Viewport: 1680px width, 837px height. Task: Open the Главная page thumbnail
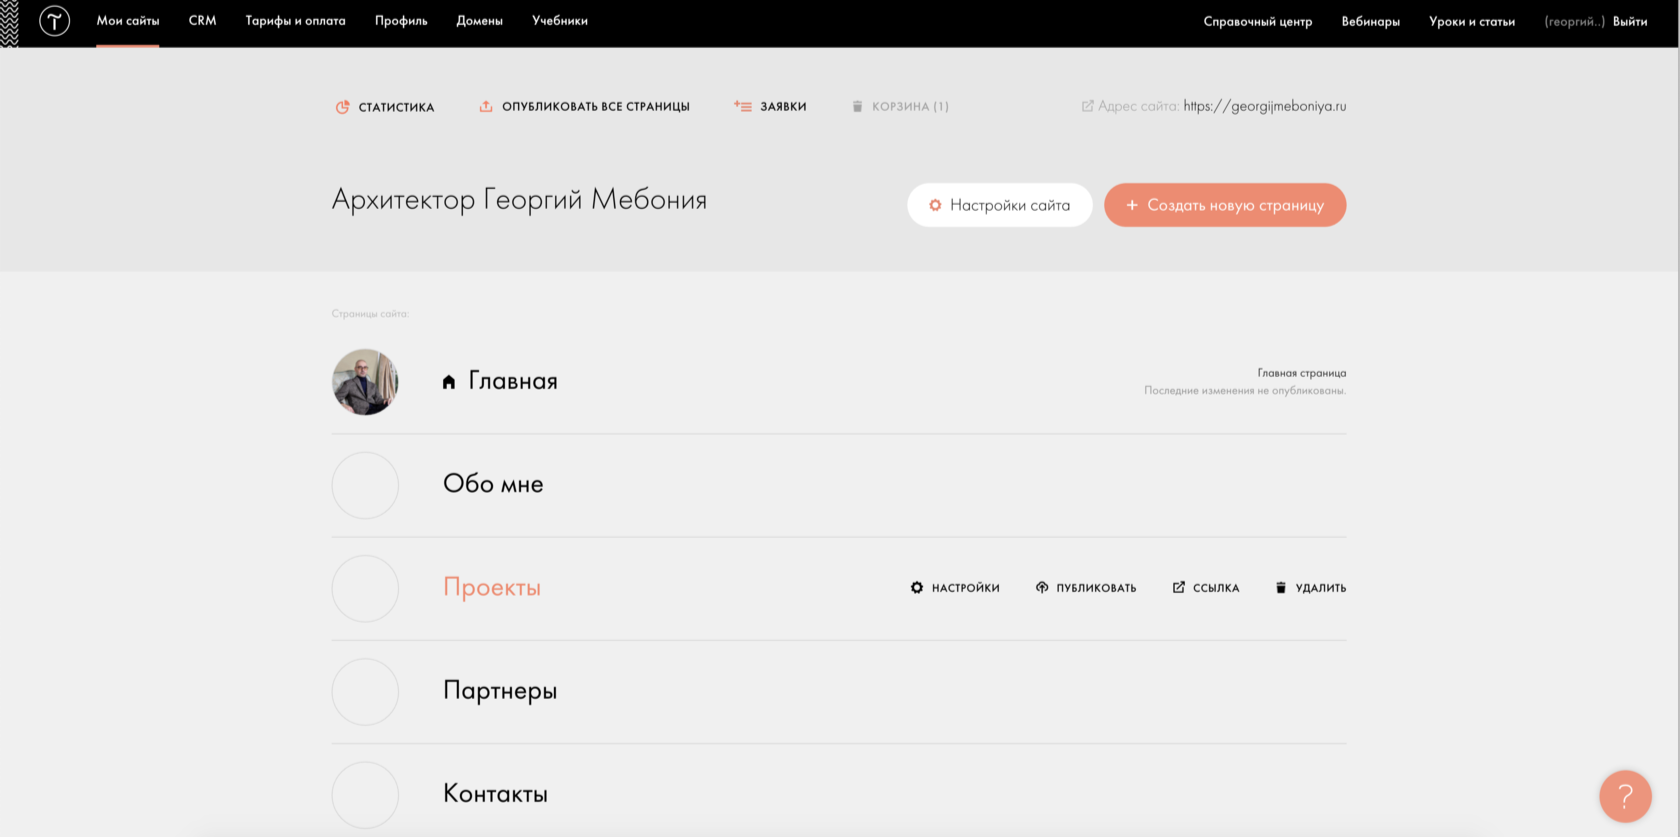click(x=365, y=382)
